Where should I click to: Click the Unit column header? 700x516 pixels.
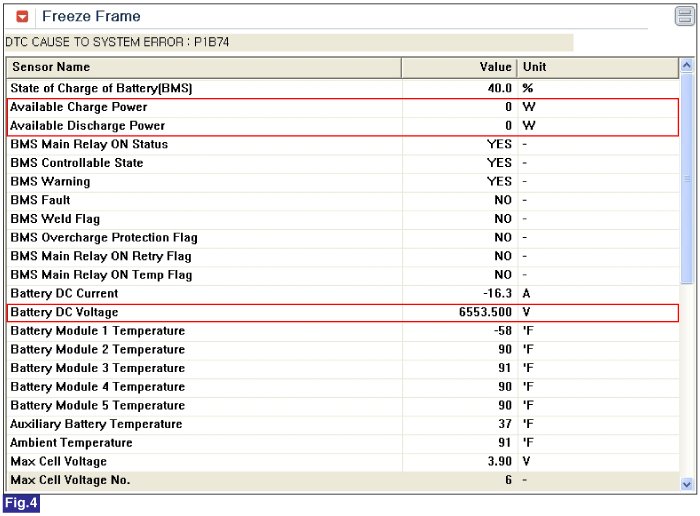pos(598,67)
